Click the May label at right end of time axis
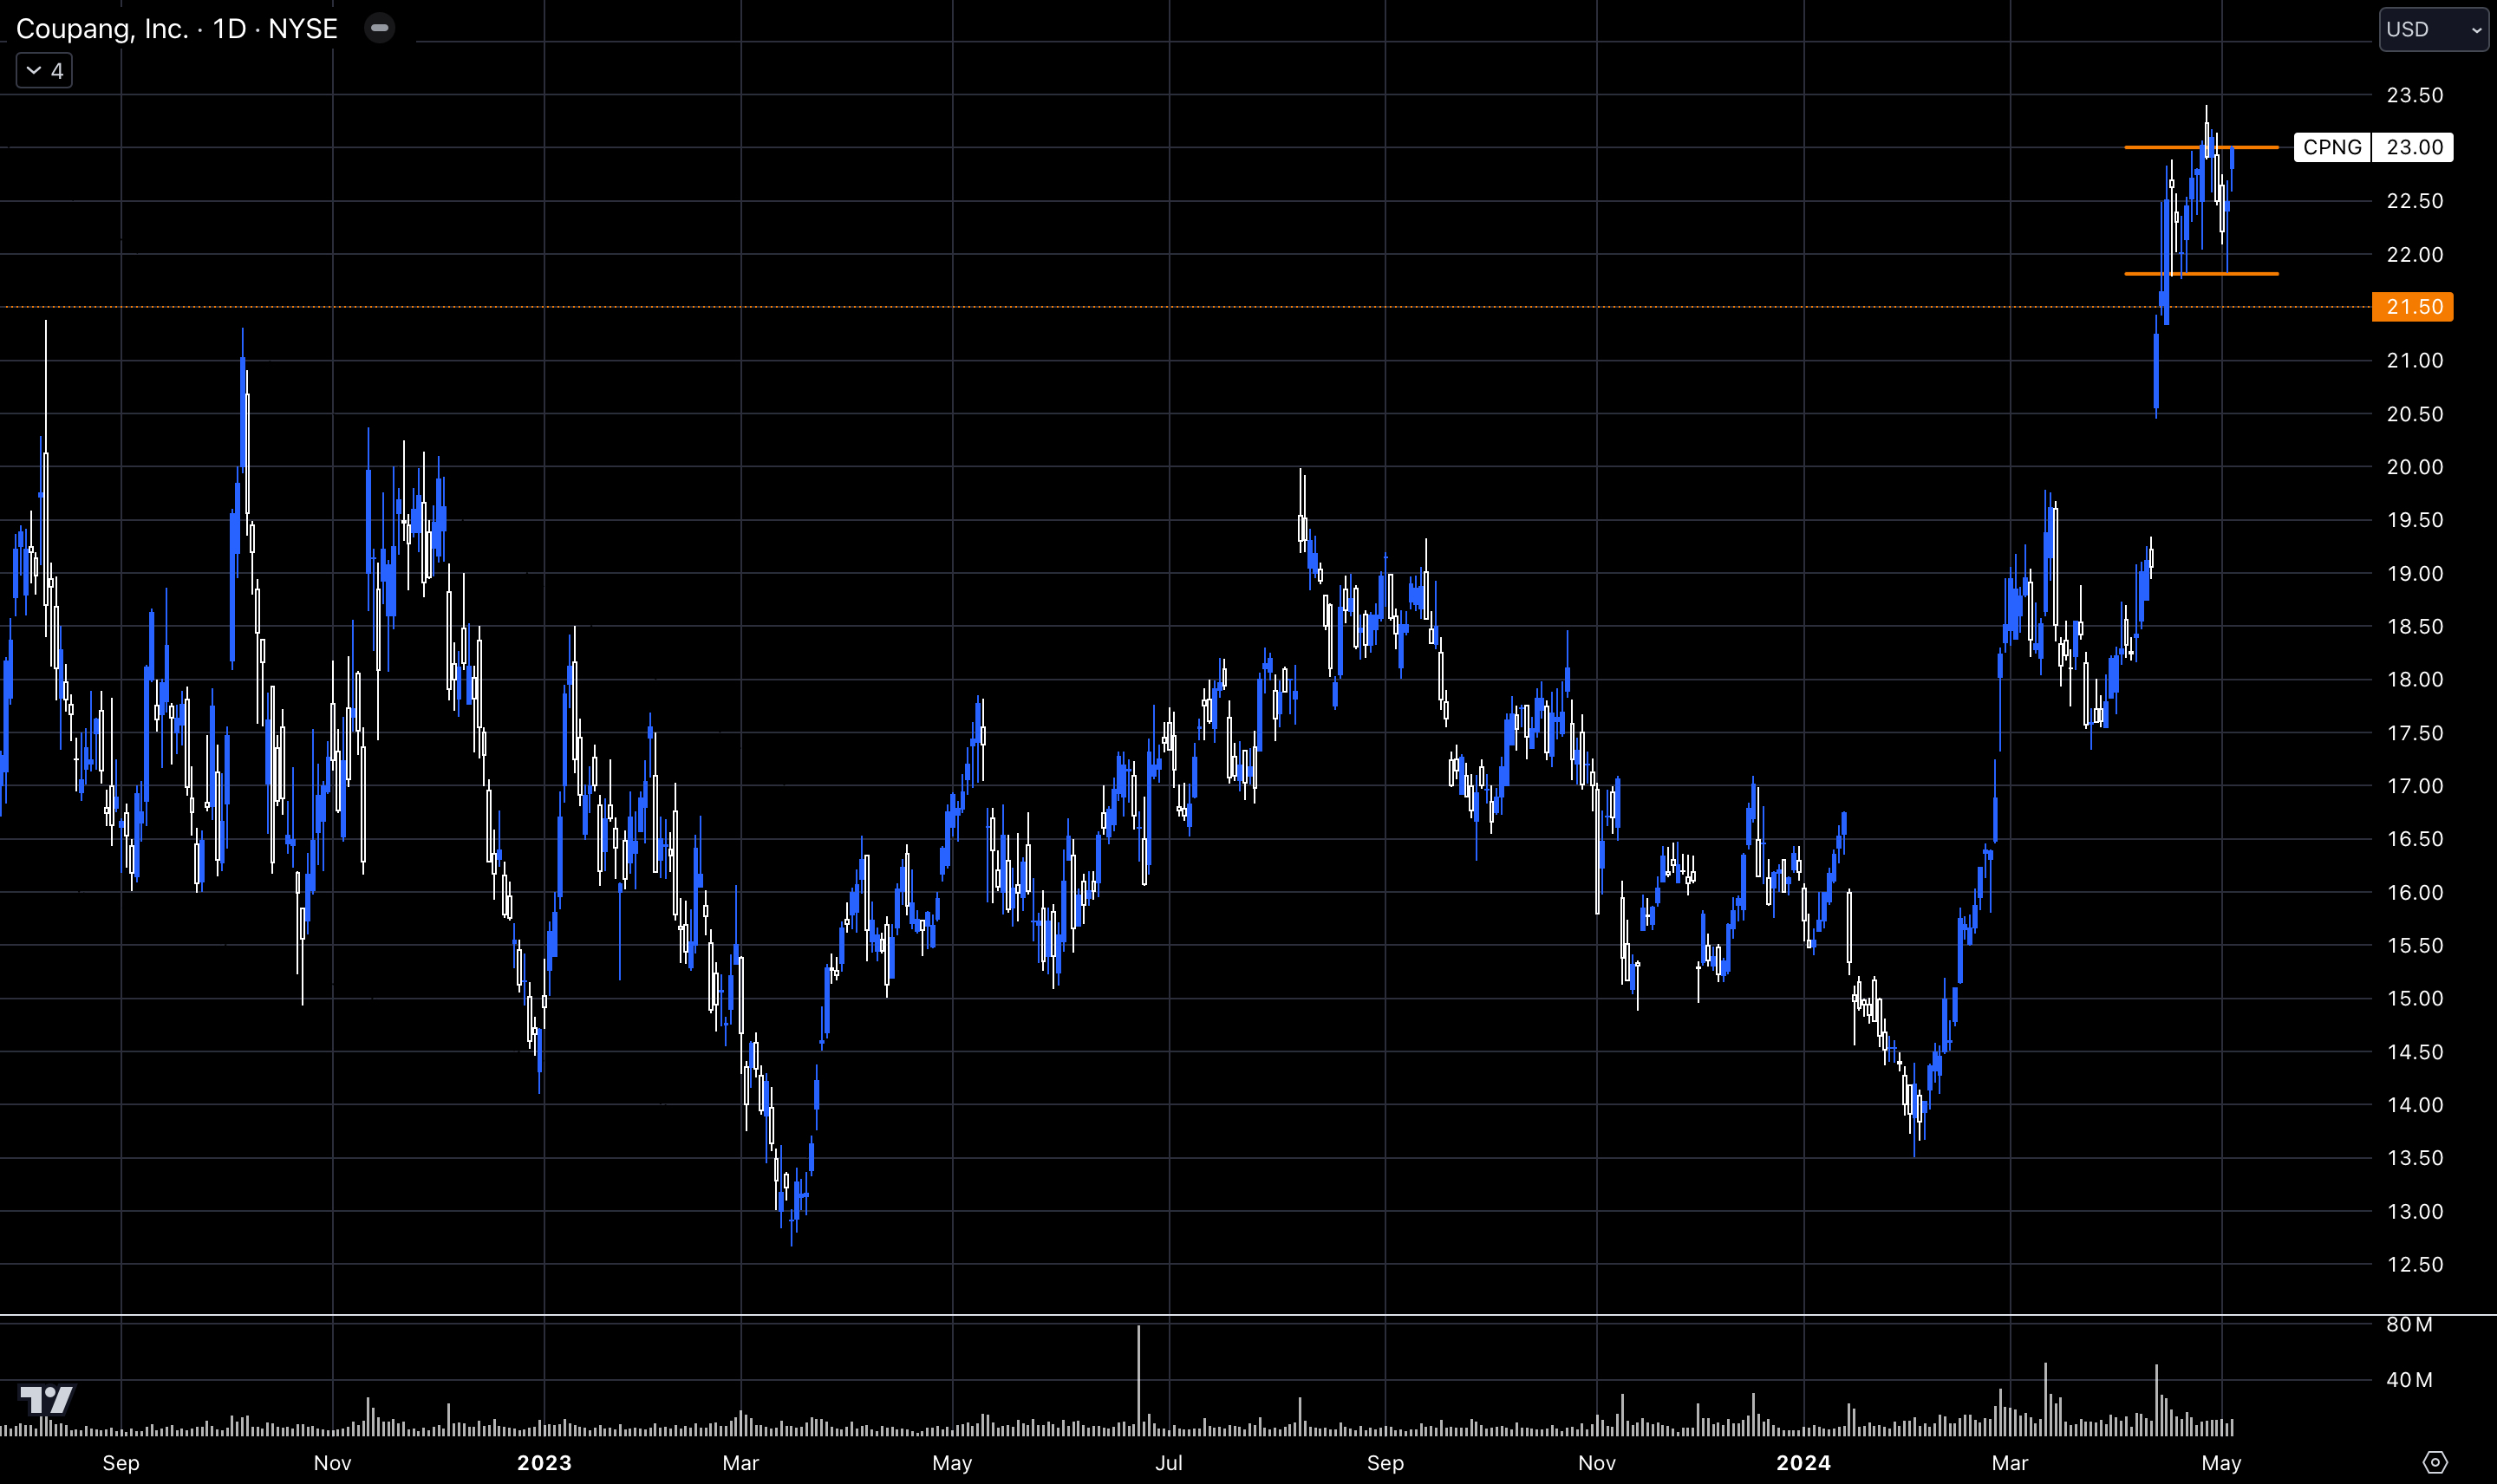This screenshot has width=2497, height=1484. 2221,1463
